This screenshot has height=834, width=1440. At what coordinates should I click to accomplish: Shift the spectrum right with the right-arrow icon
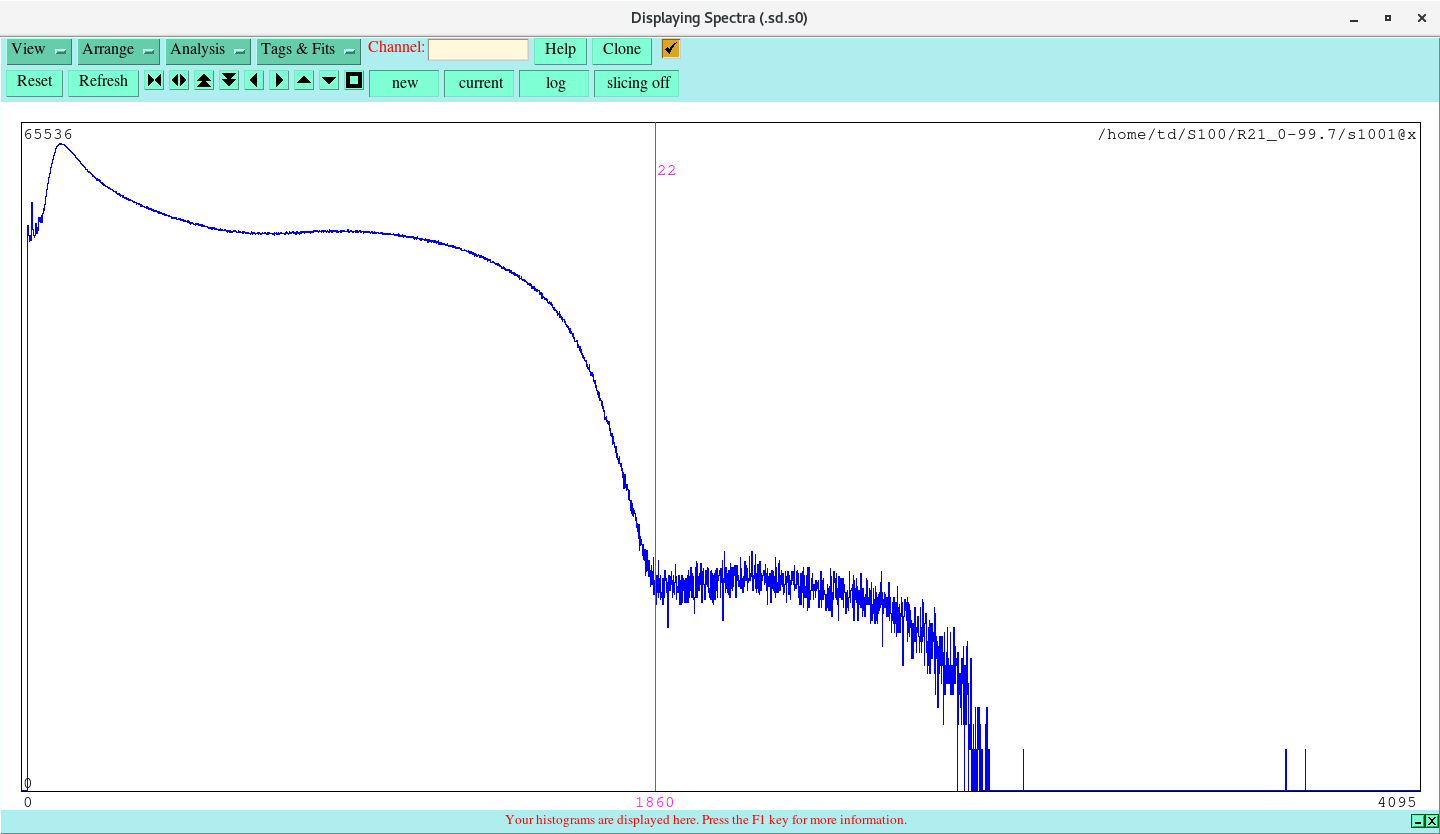coord(278,80)
